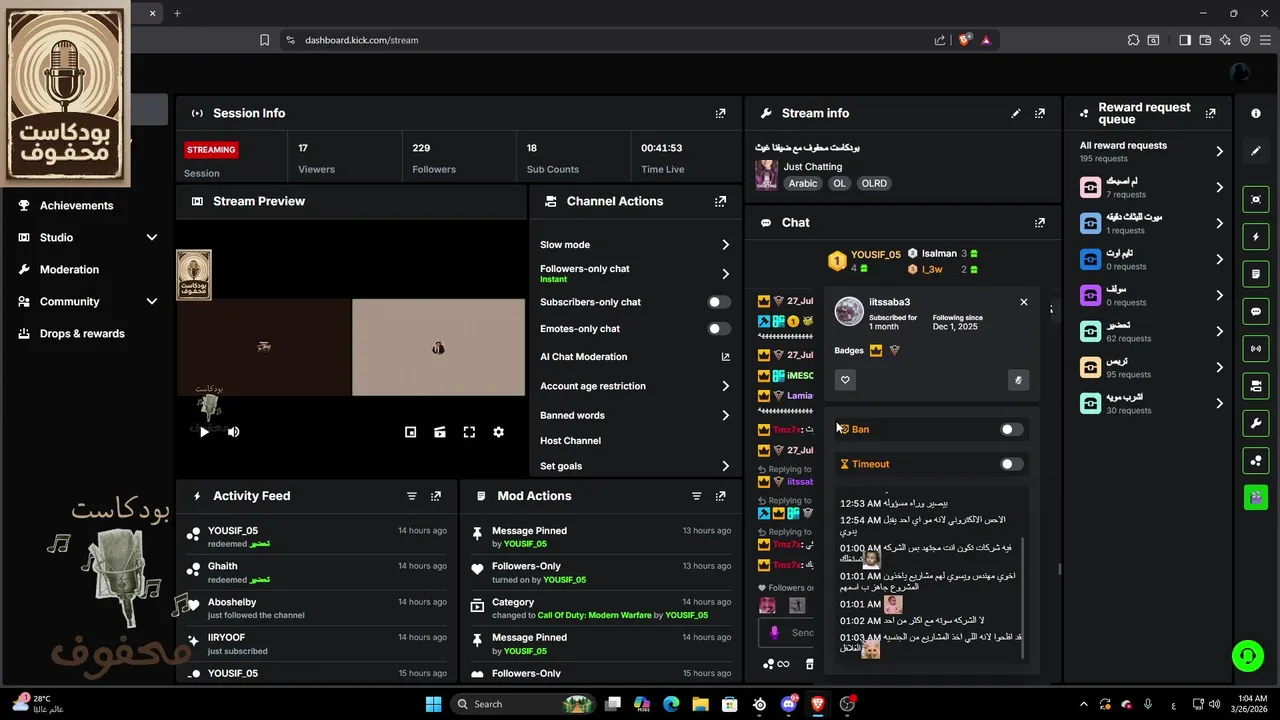Open stream preview settings gear
1280x720 pixels.
[499, 432]
